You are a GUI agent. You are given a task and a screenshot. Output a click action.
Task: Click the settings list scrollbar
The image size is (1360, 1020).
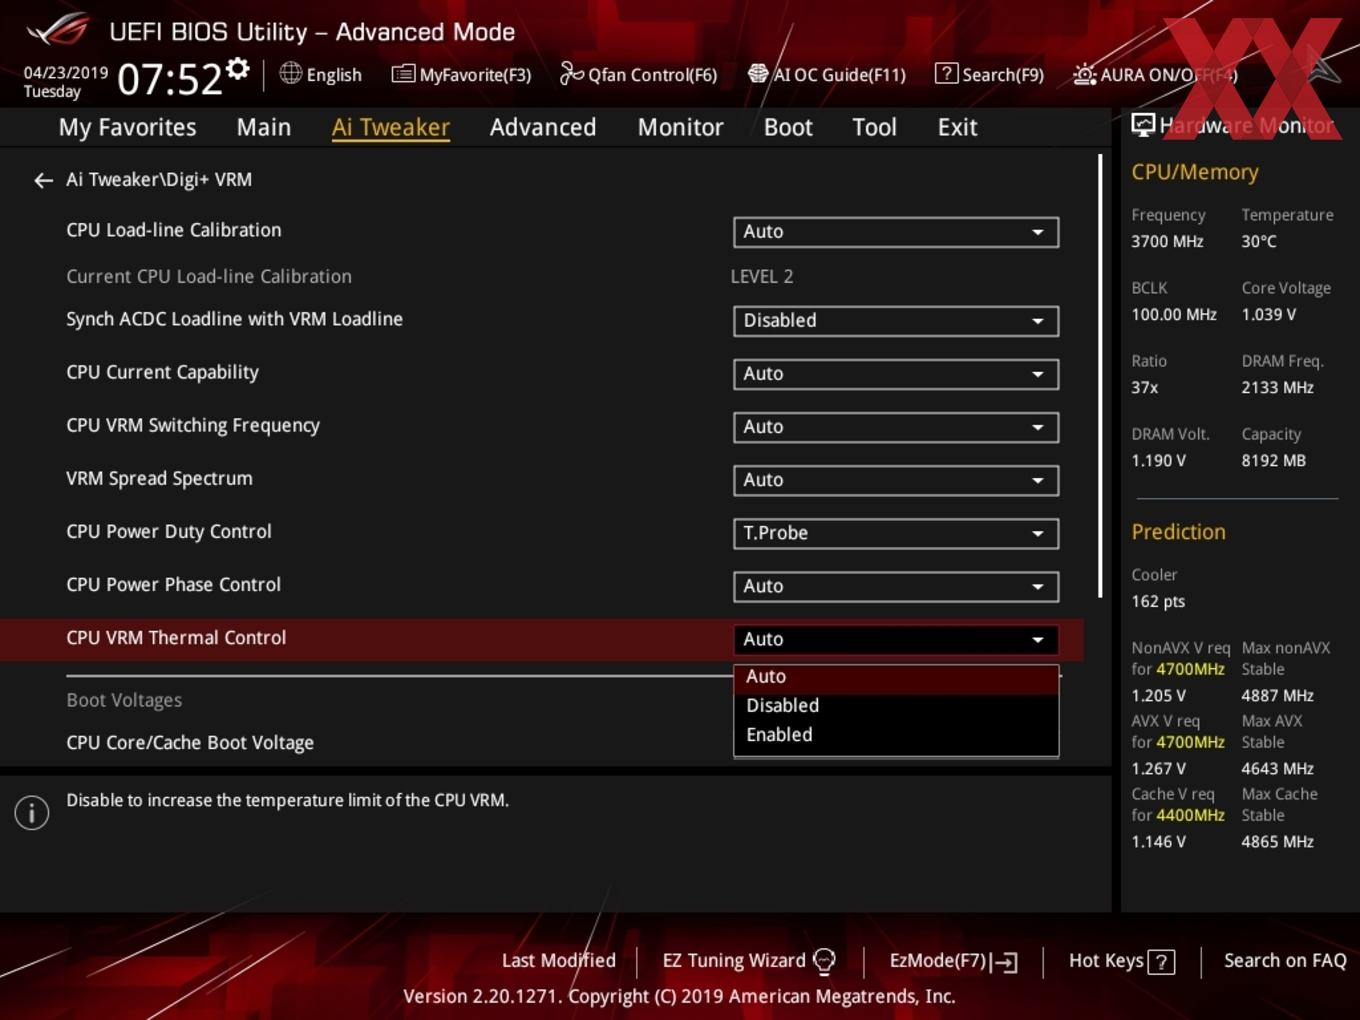point(1100,376)
